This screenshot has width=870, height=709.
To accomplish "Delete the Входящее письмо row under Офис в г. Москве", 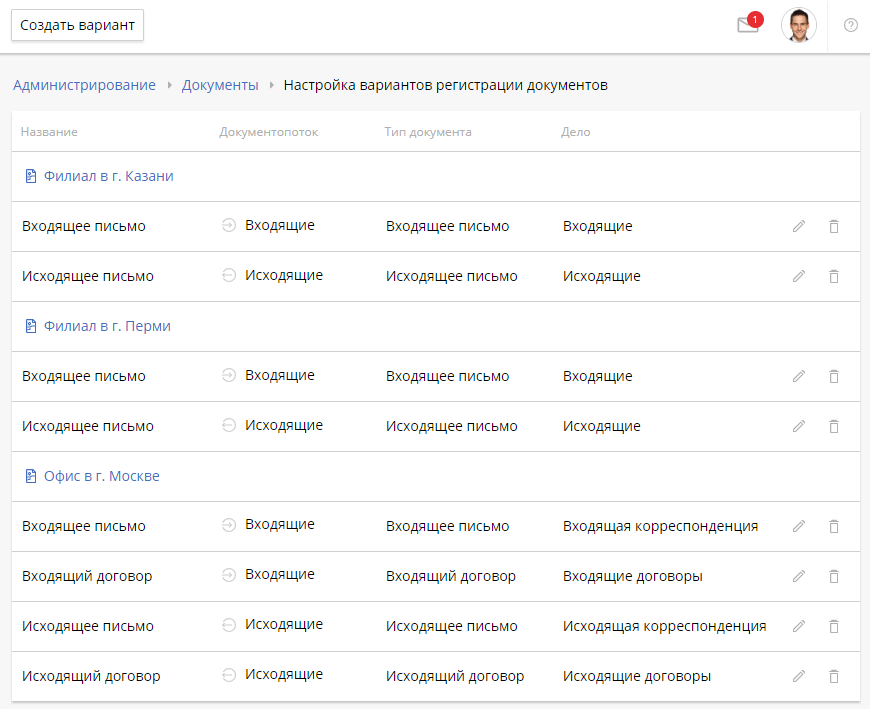I will [x=833, y=526].
